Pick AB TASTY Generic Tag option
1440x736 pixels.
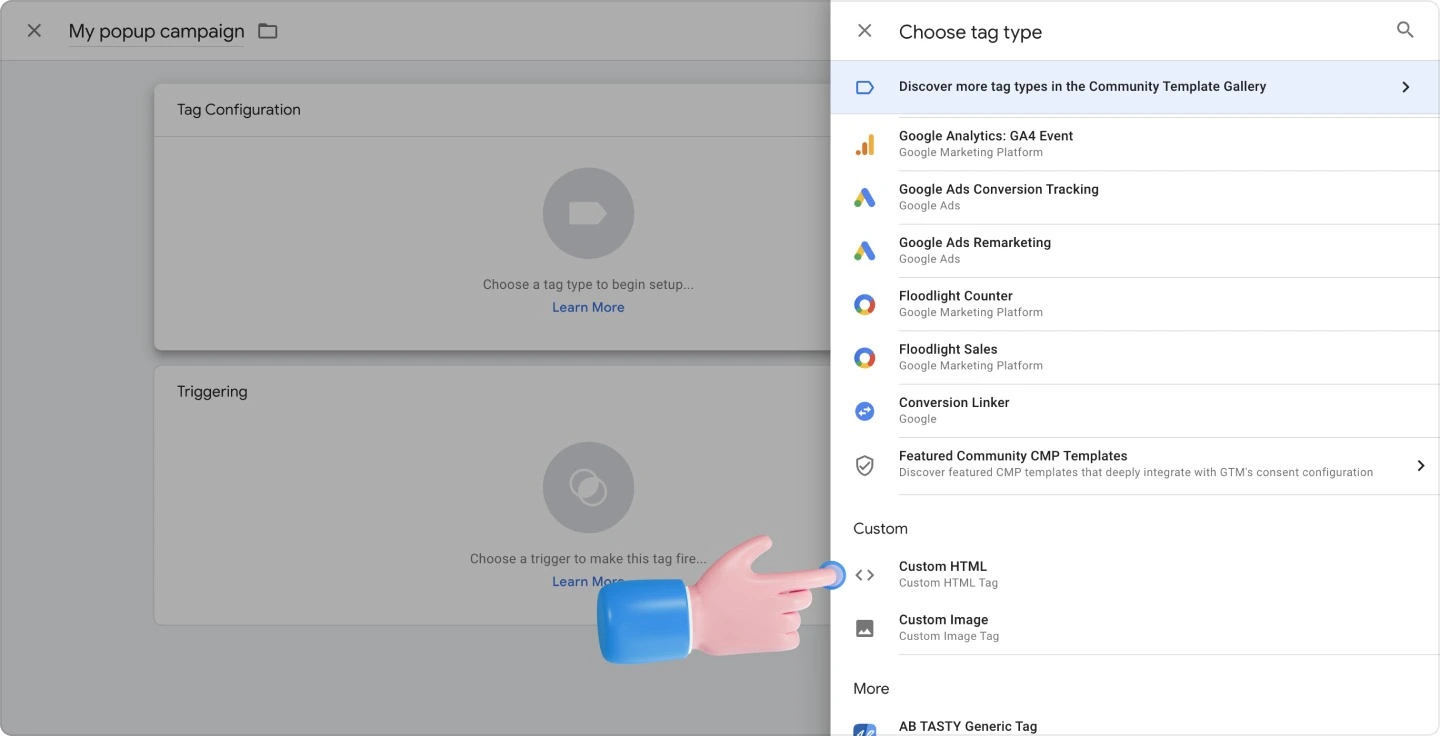click(x=967, y=726)
